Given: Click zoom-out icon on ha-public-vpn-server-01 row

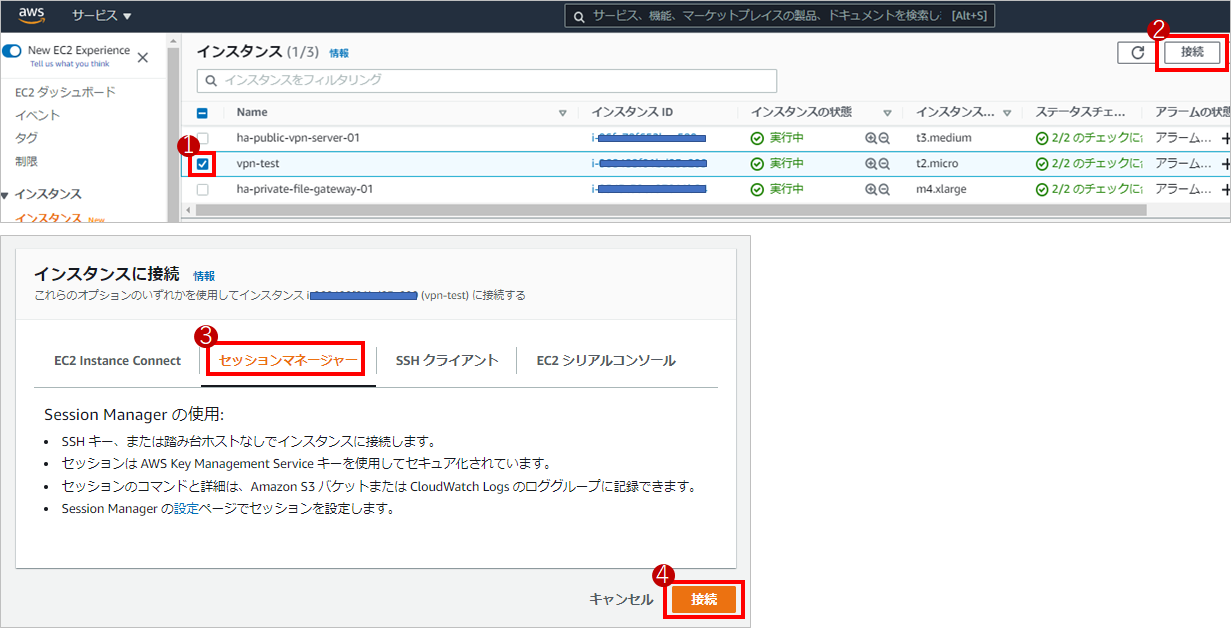Looking at the screenshot, I should pos(884,138).
